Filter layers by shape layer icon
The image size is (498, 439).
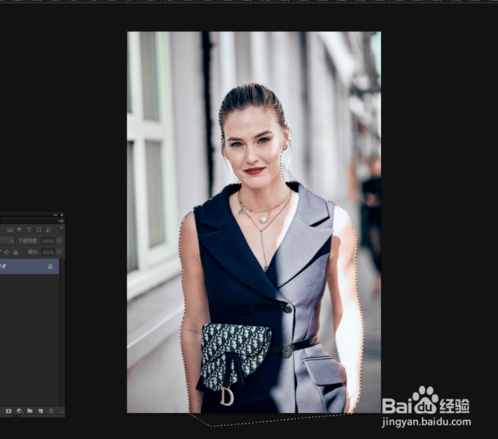[39, 230]
